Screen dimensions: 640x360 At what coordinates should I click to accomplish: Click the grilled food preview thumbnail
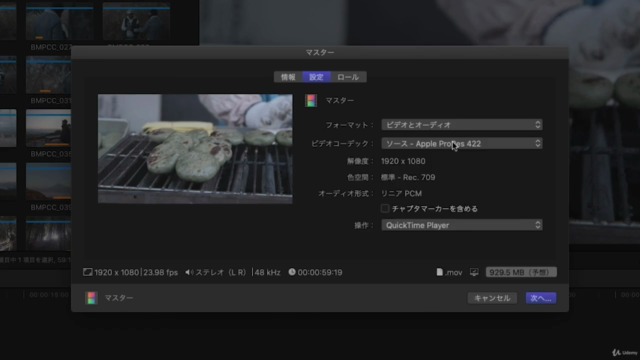click(x=195, y=149)
